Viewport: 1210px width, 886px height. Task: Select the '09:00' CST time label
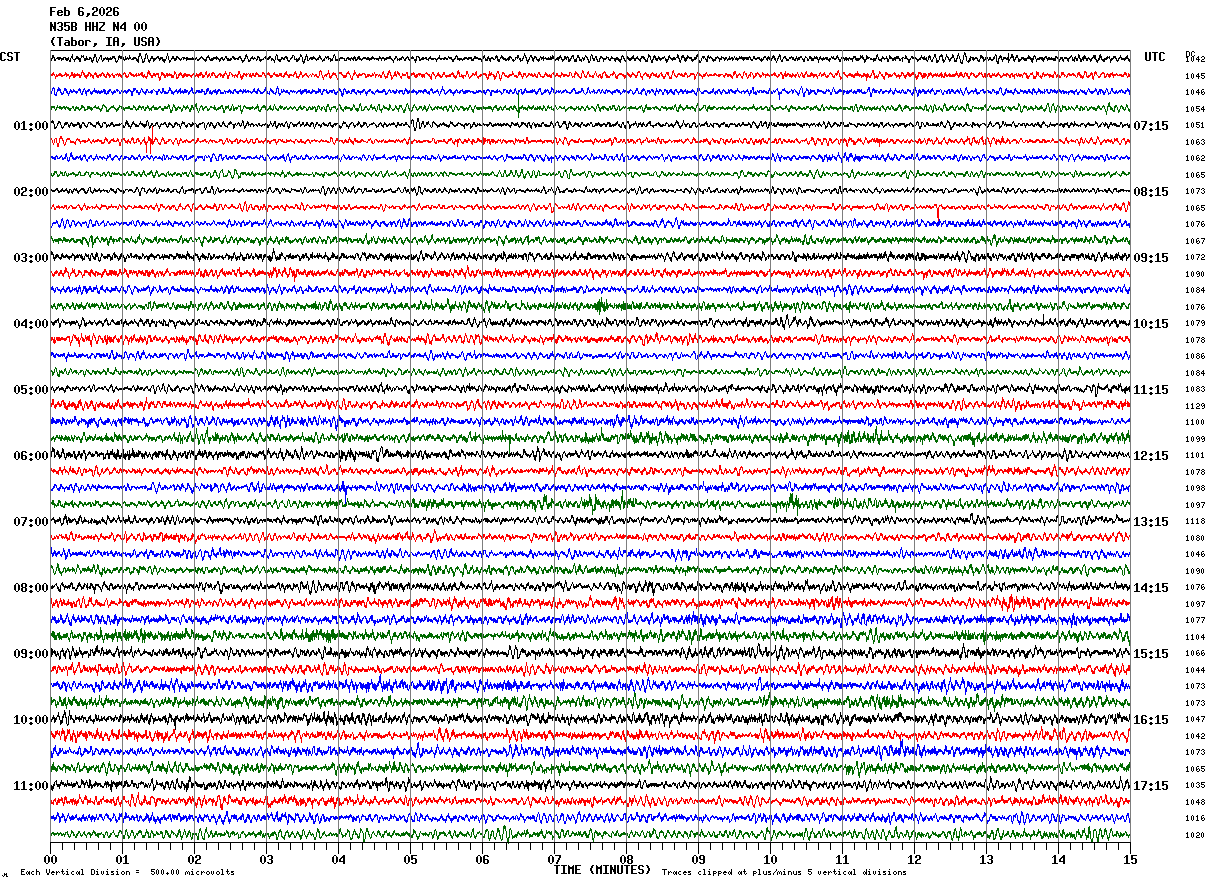coord(31,654)
